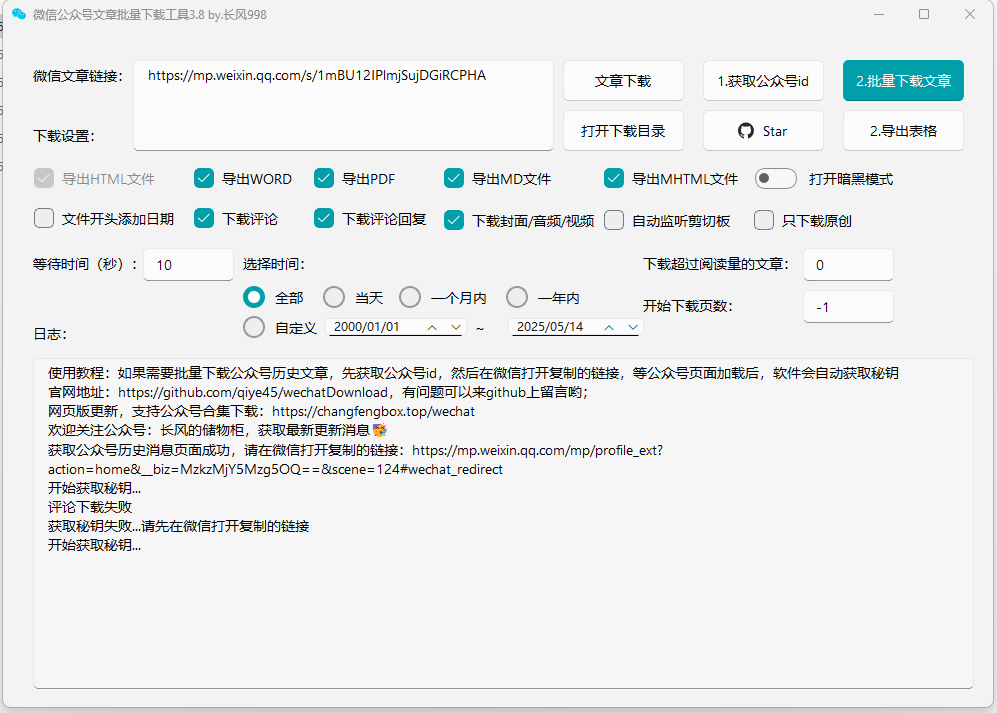Click the 等待时间 field showing 10
997x713 pixels.
pos(188,265)
